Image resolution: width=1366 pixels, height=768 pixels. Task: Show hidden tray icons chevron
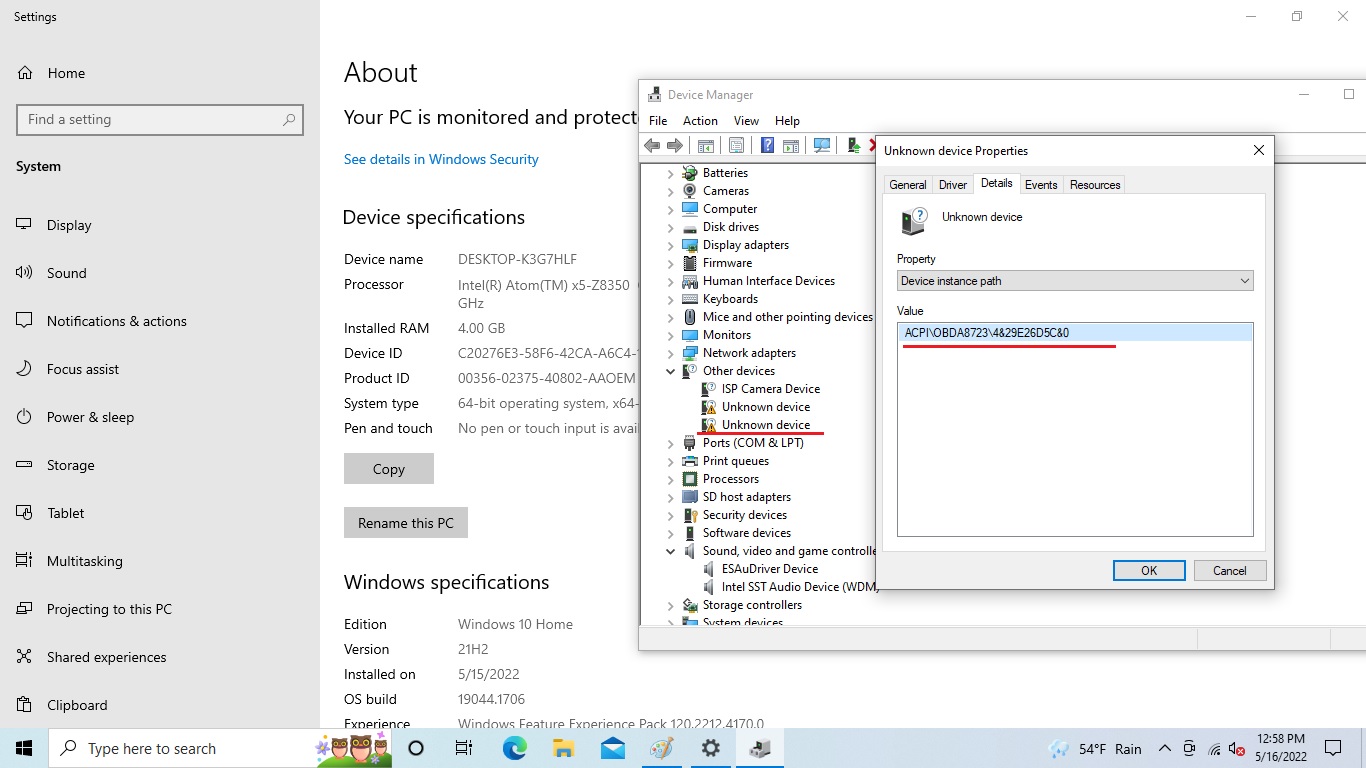pyautogui.click(x=1165, y=749)
